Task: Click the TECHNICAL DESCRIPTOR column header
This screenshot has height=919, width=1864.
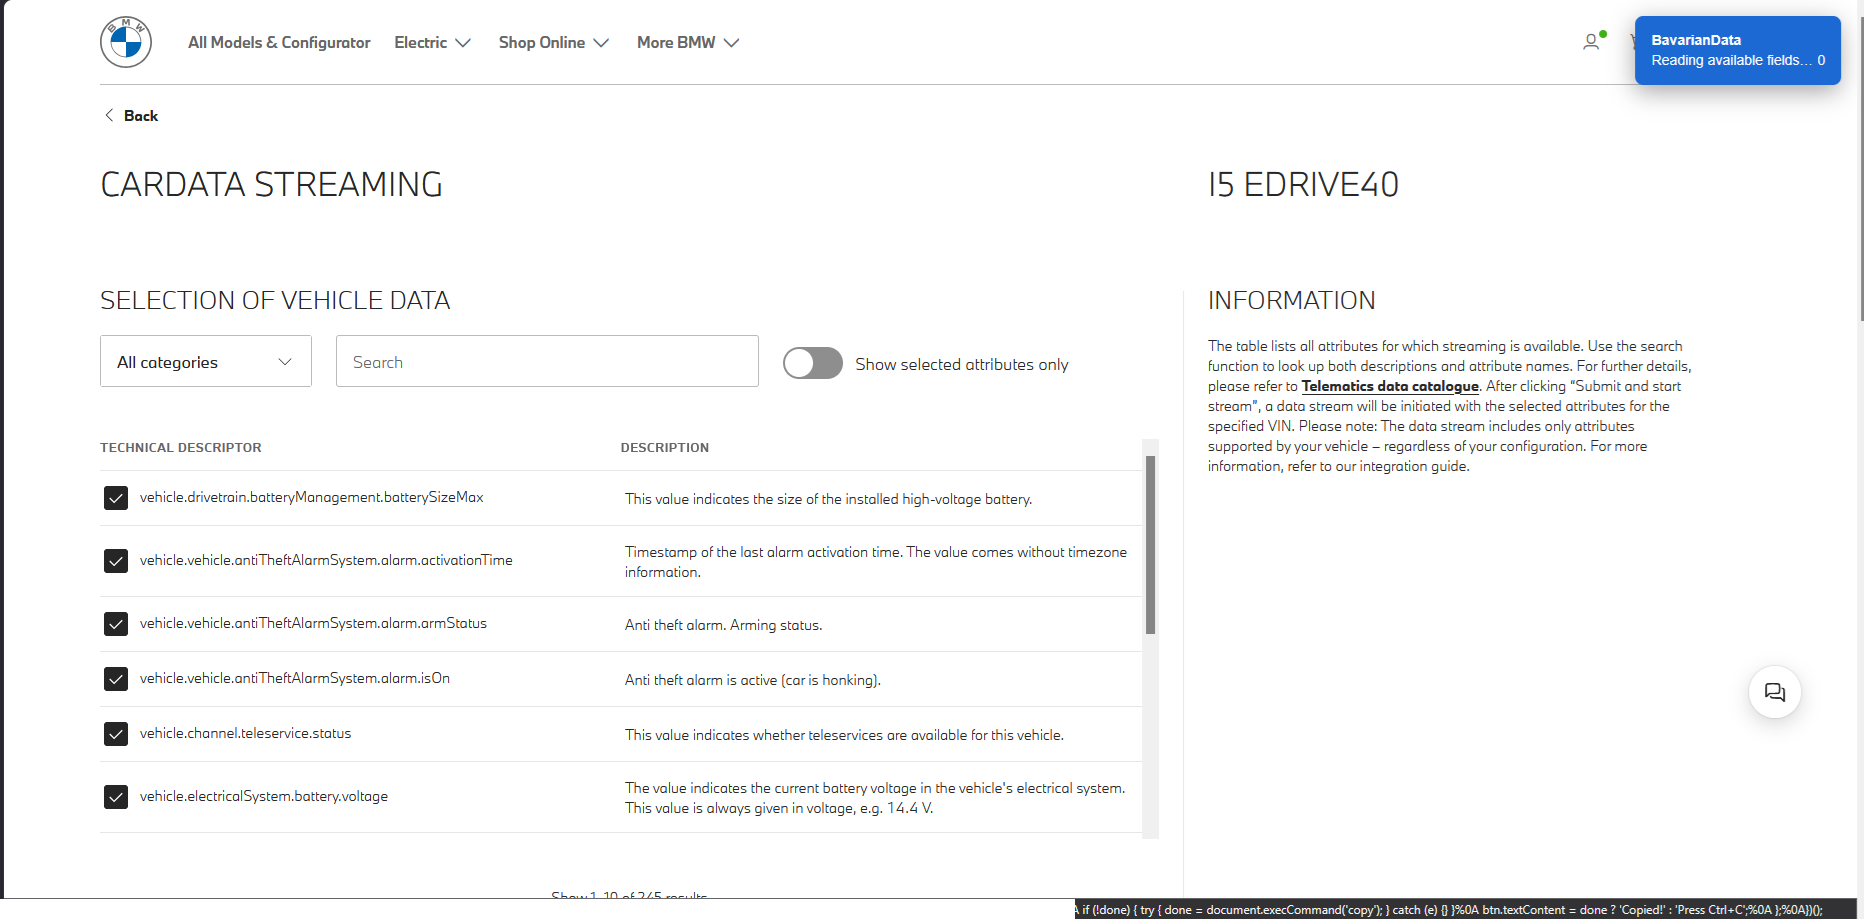Action: click(x=181, y=448)
